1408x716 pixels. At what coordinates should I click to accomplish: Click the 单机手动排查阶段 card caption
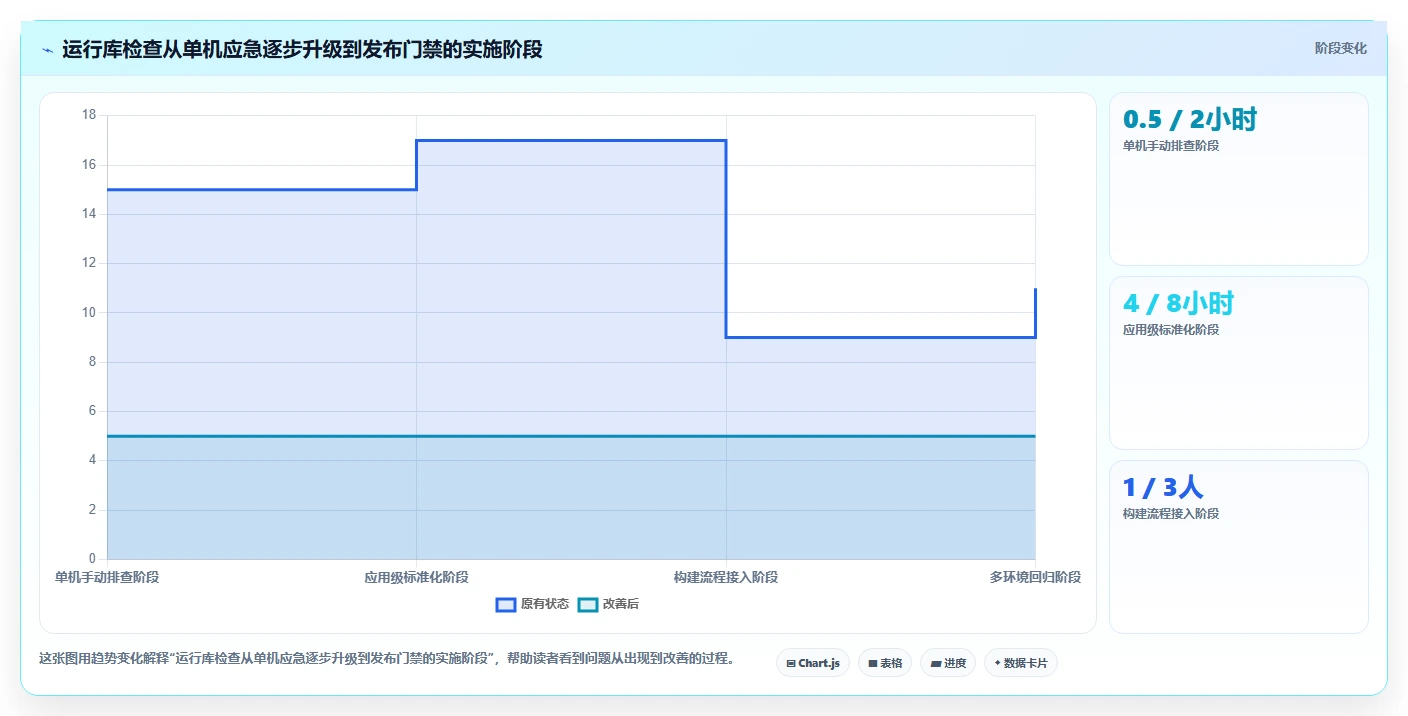click(1171, 146)
